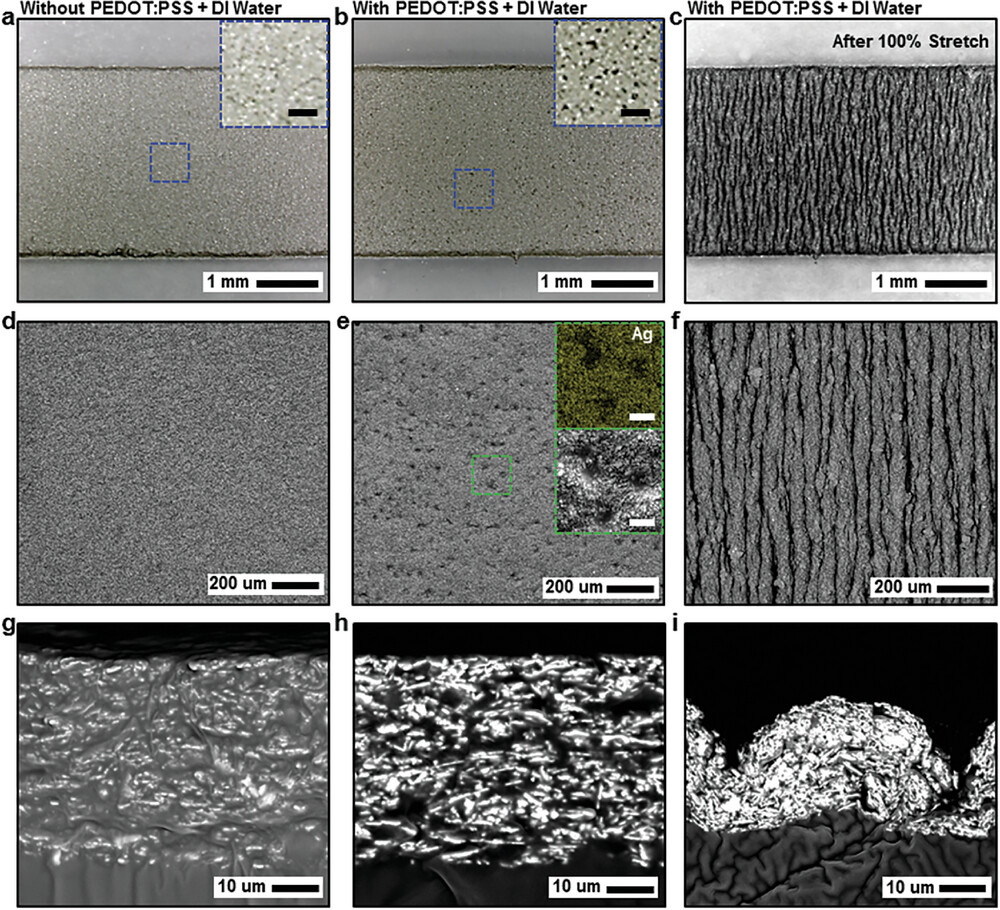Click the "10 um" scale label in panel h

(x=576, y=886)
